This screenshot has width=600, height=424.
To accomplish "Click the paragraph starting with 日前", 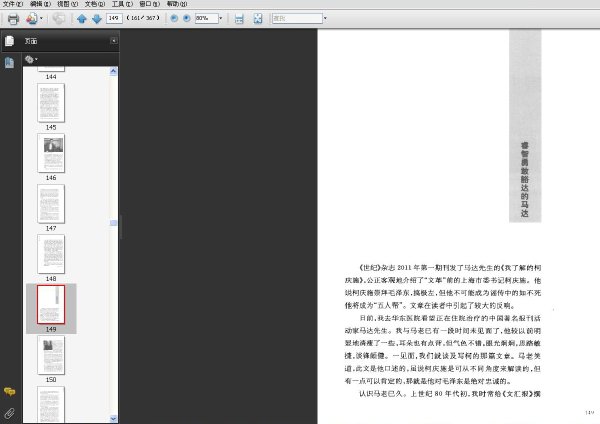I will point(443,349).
